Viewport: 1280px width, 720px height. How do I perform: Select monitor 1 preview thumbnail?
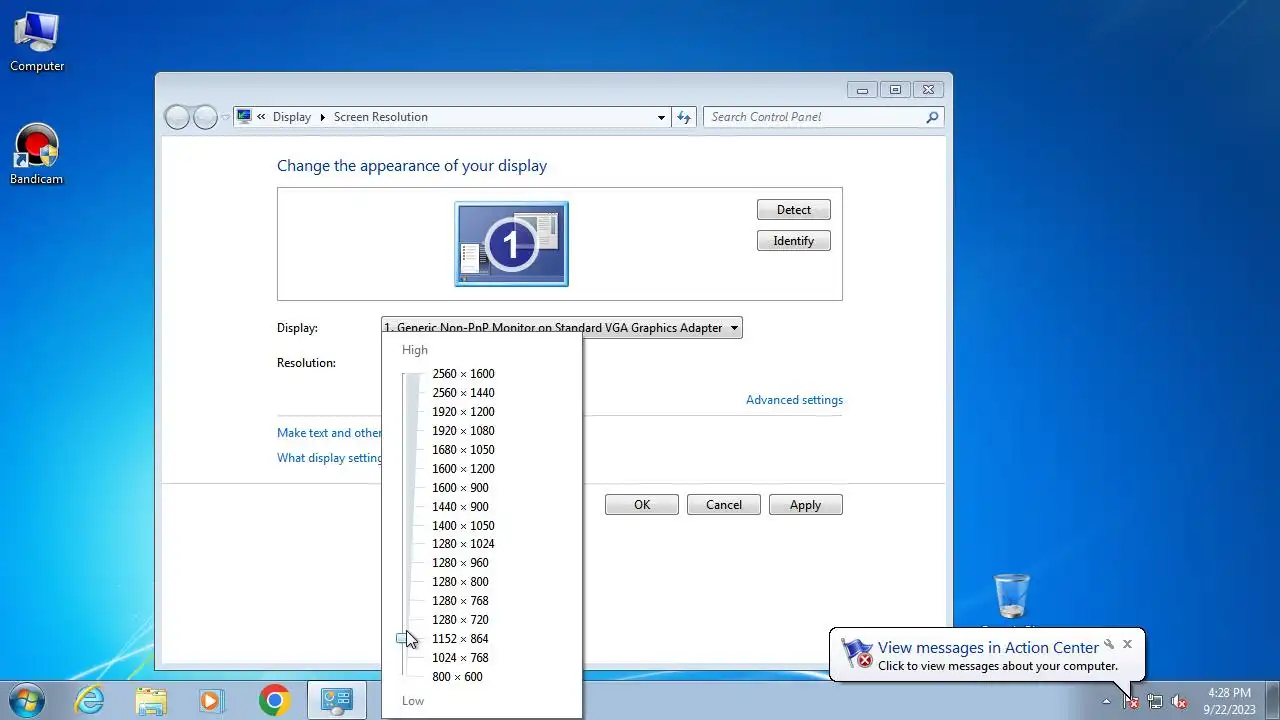pos(511,244)
